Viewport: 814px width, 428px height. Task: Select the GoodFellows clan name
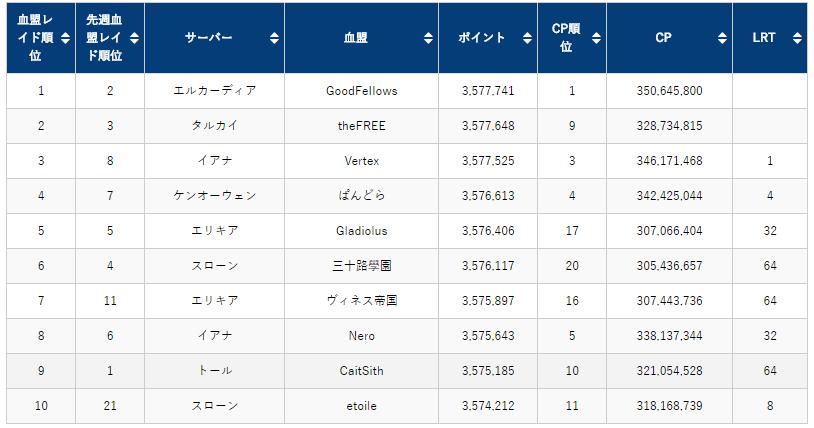361,91
